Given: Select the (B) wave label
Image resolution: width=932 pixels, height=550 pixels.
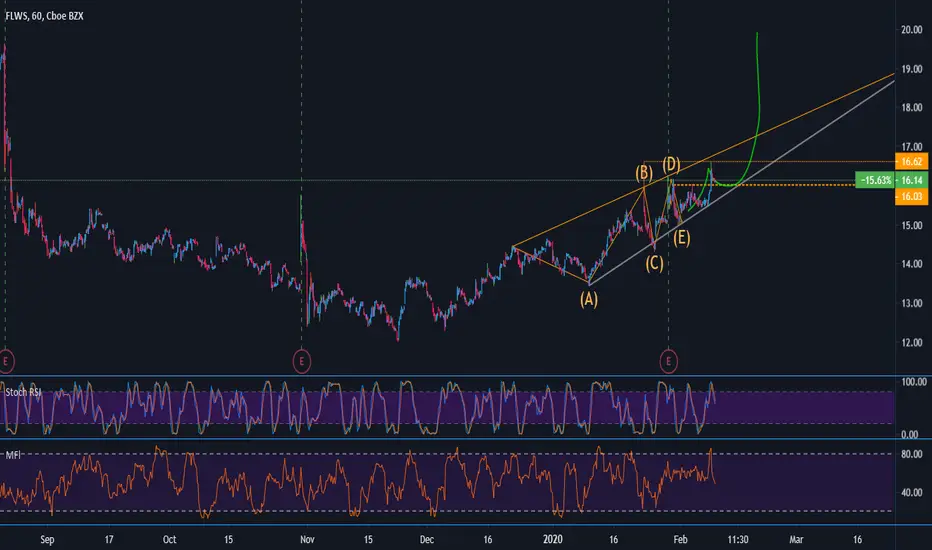Looking at the screenshot, I should coord(644,173).
